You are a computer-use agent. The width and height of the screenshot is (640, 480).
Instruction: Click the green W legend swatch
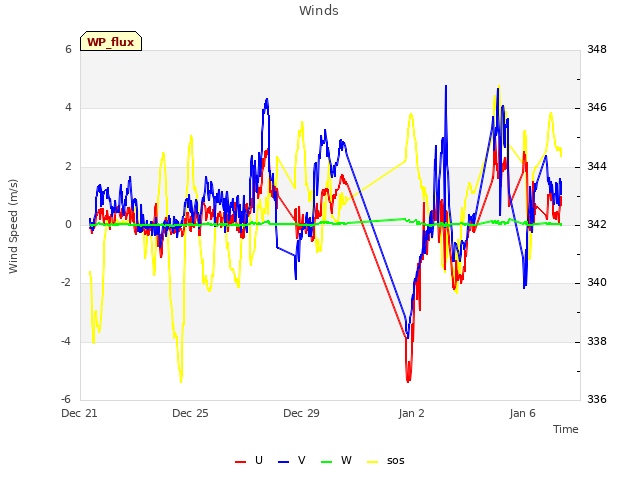point(327,462)
